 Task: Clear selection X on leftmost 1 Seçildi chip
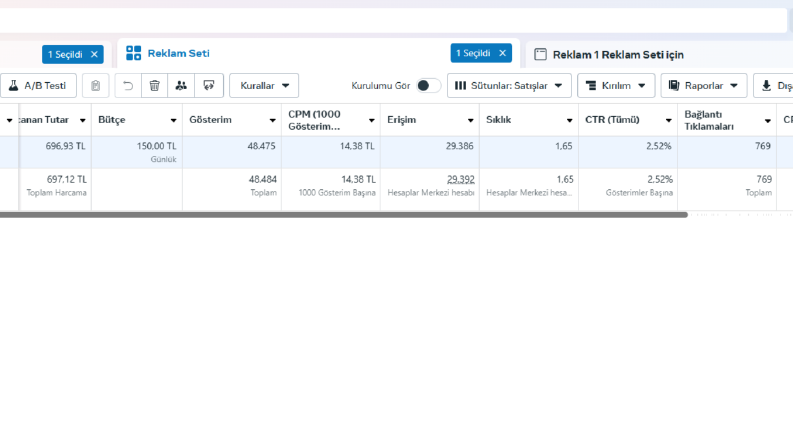click(x=94, y=54)
